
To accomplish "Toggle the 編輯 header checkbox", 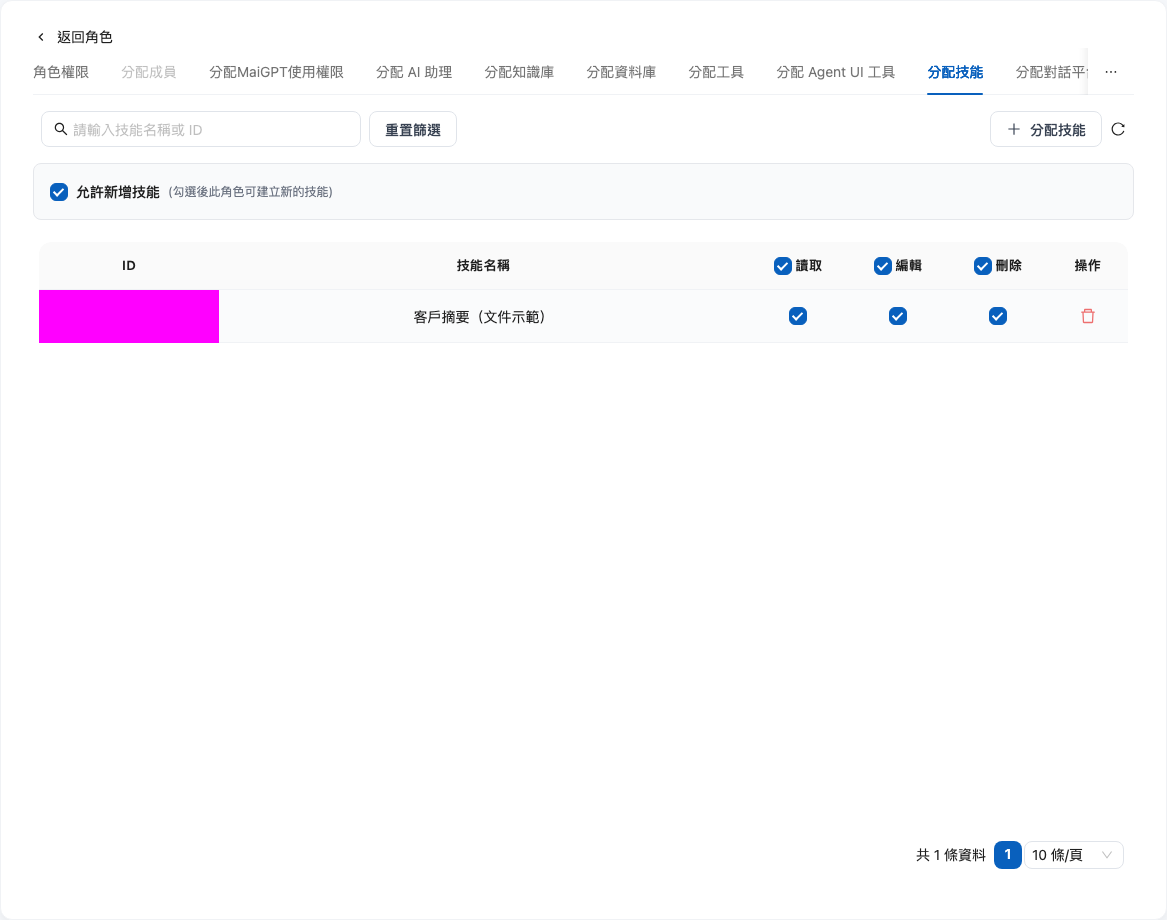I will tap(883, 266).
